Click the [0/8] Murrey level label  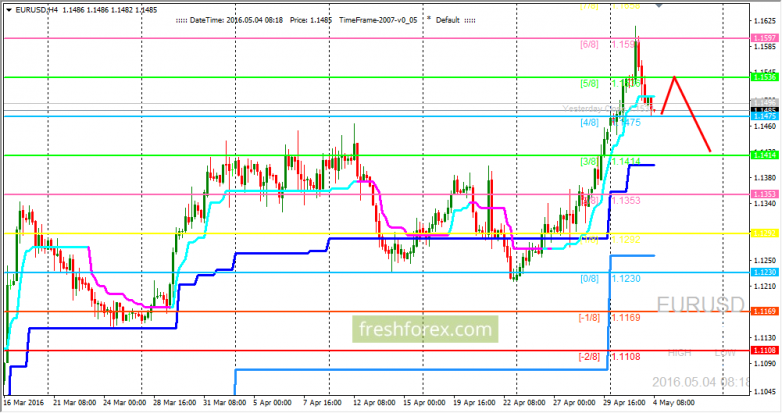[x=589, y=279]
